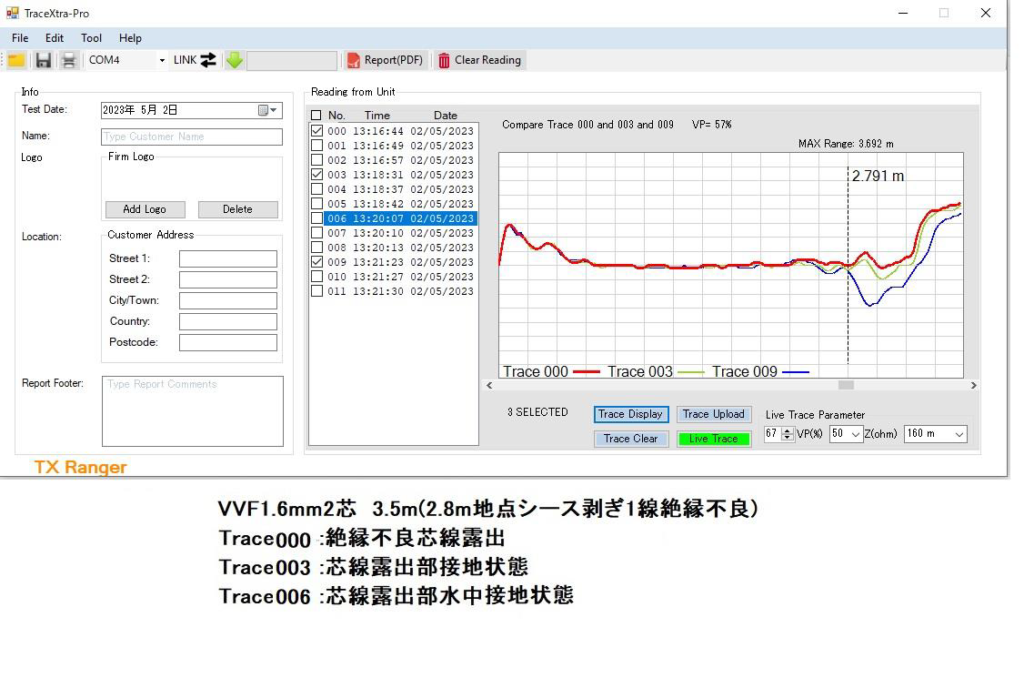This screenshot has height=688, width=1024.
Task: Click the Country input field
Action: 228,321
